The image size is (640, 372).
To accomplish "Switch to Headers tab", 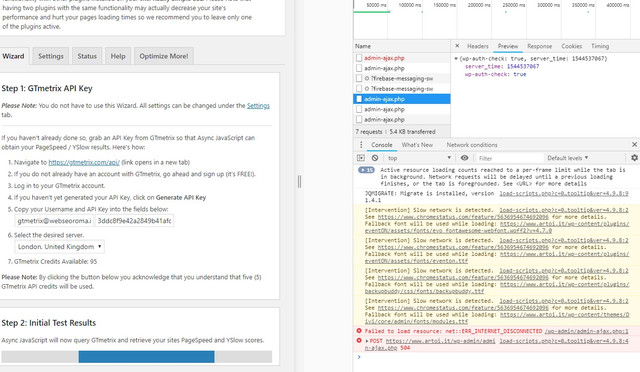I will [x=478, y=46].
